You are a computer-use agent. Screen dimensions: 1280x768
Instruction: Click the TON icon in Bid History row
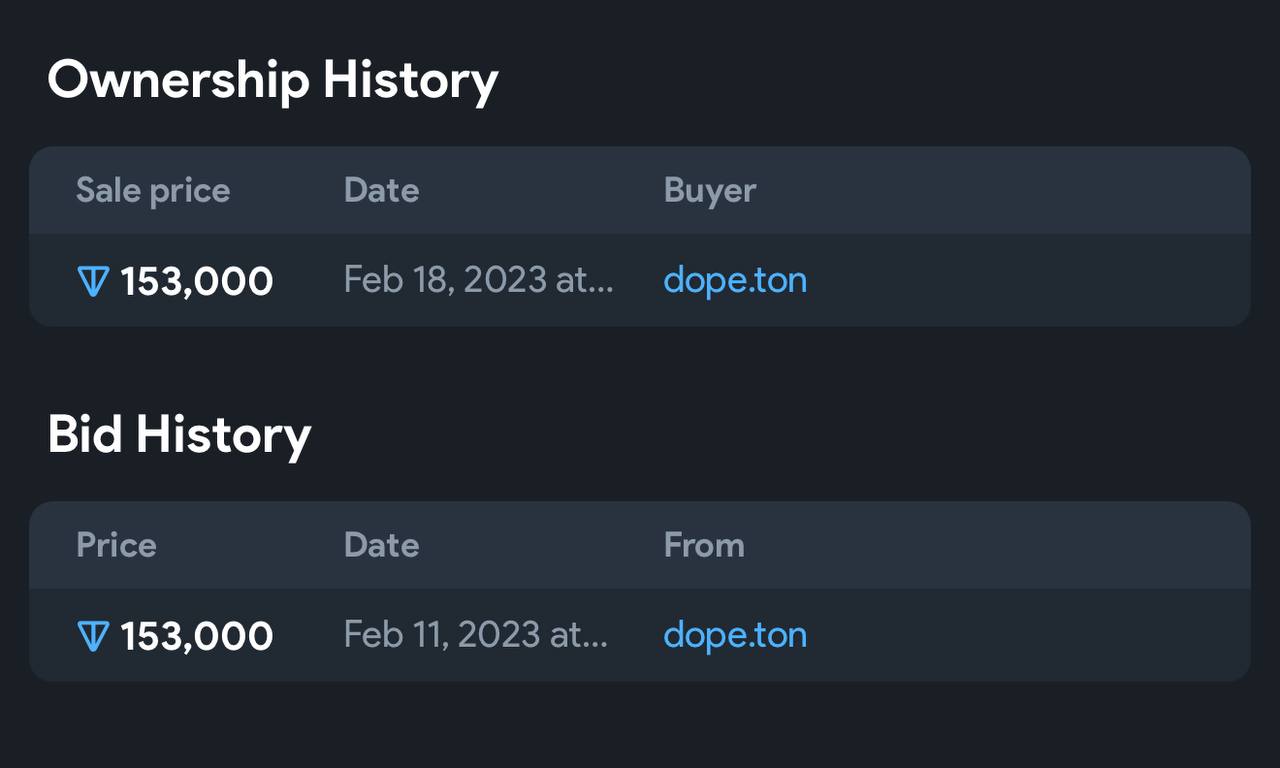point(92,636)
